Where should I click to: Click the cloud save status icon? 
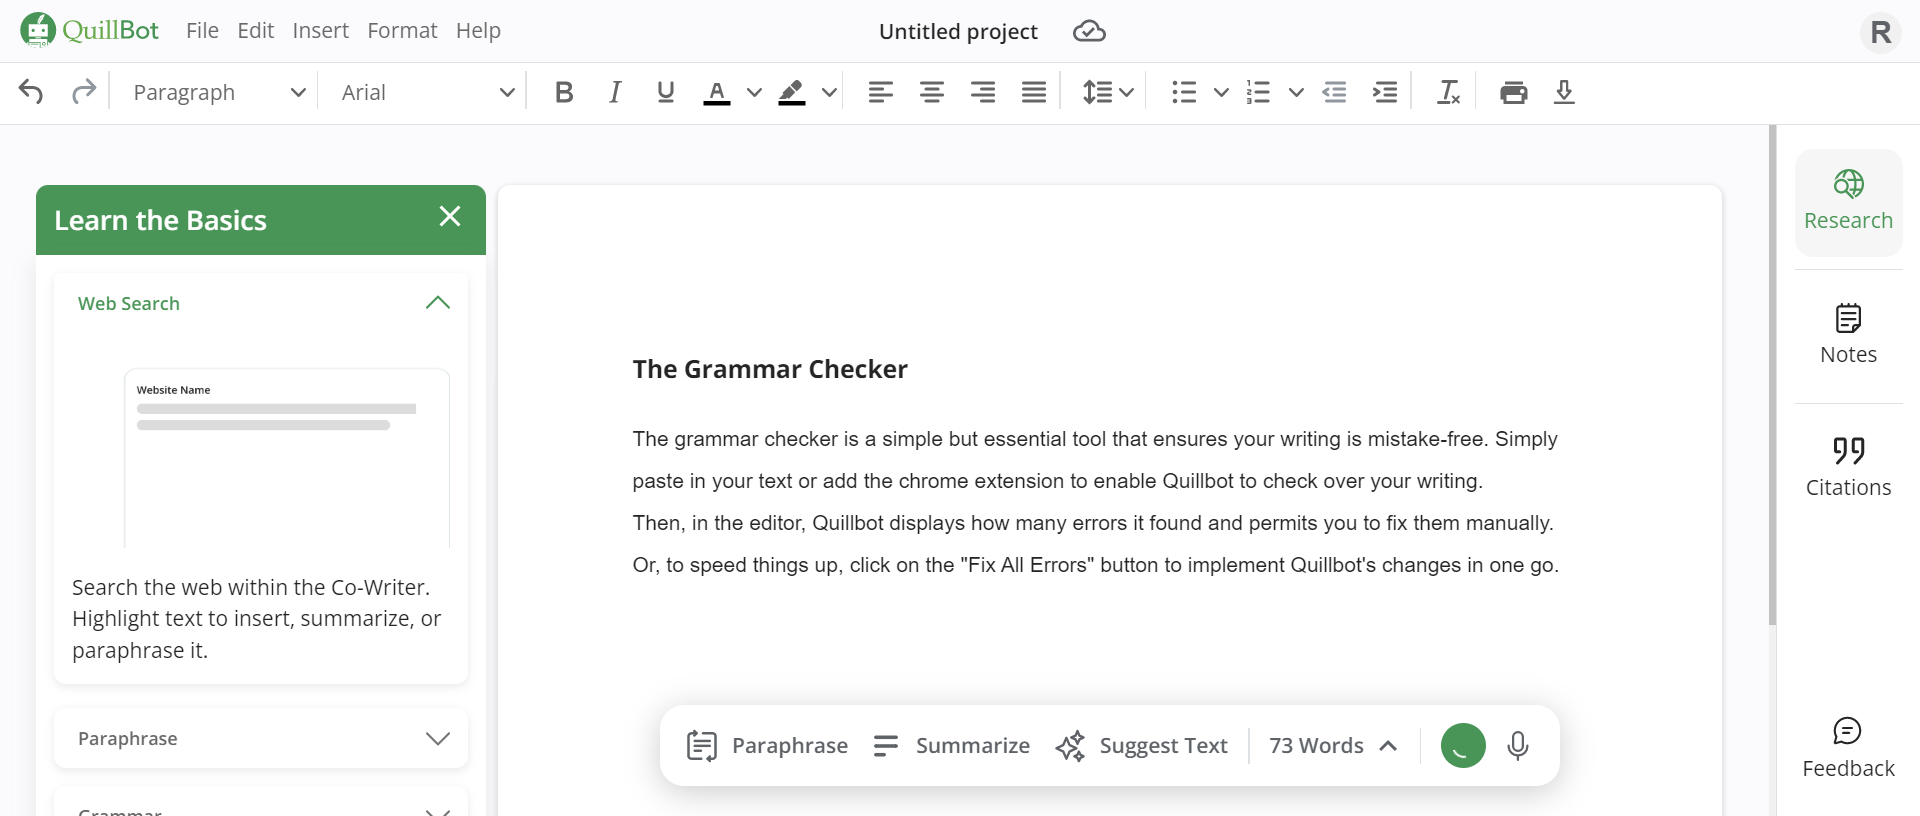point(1089,31)
